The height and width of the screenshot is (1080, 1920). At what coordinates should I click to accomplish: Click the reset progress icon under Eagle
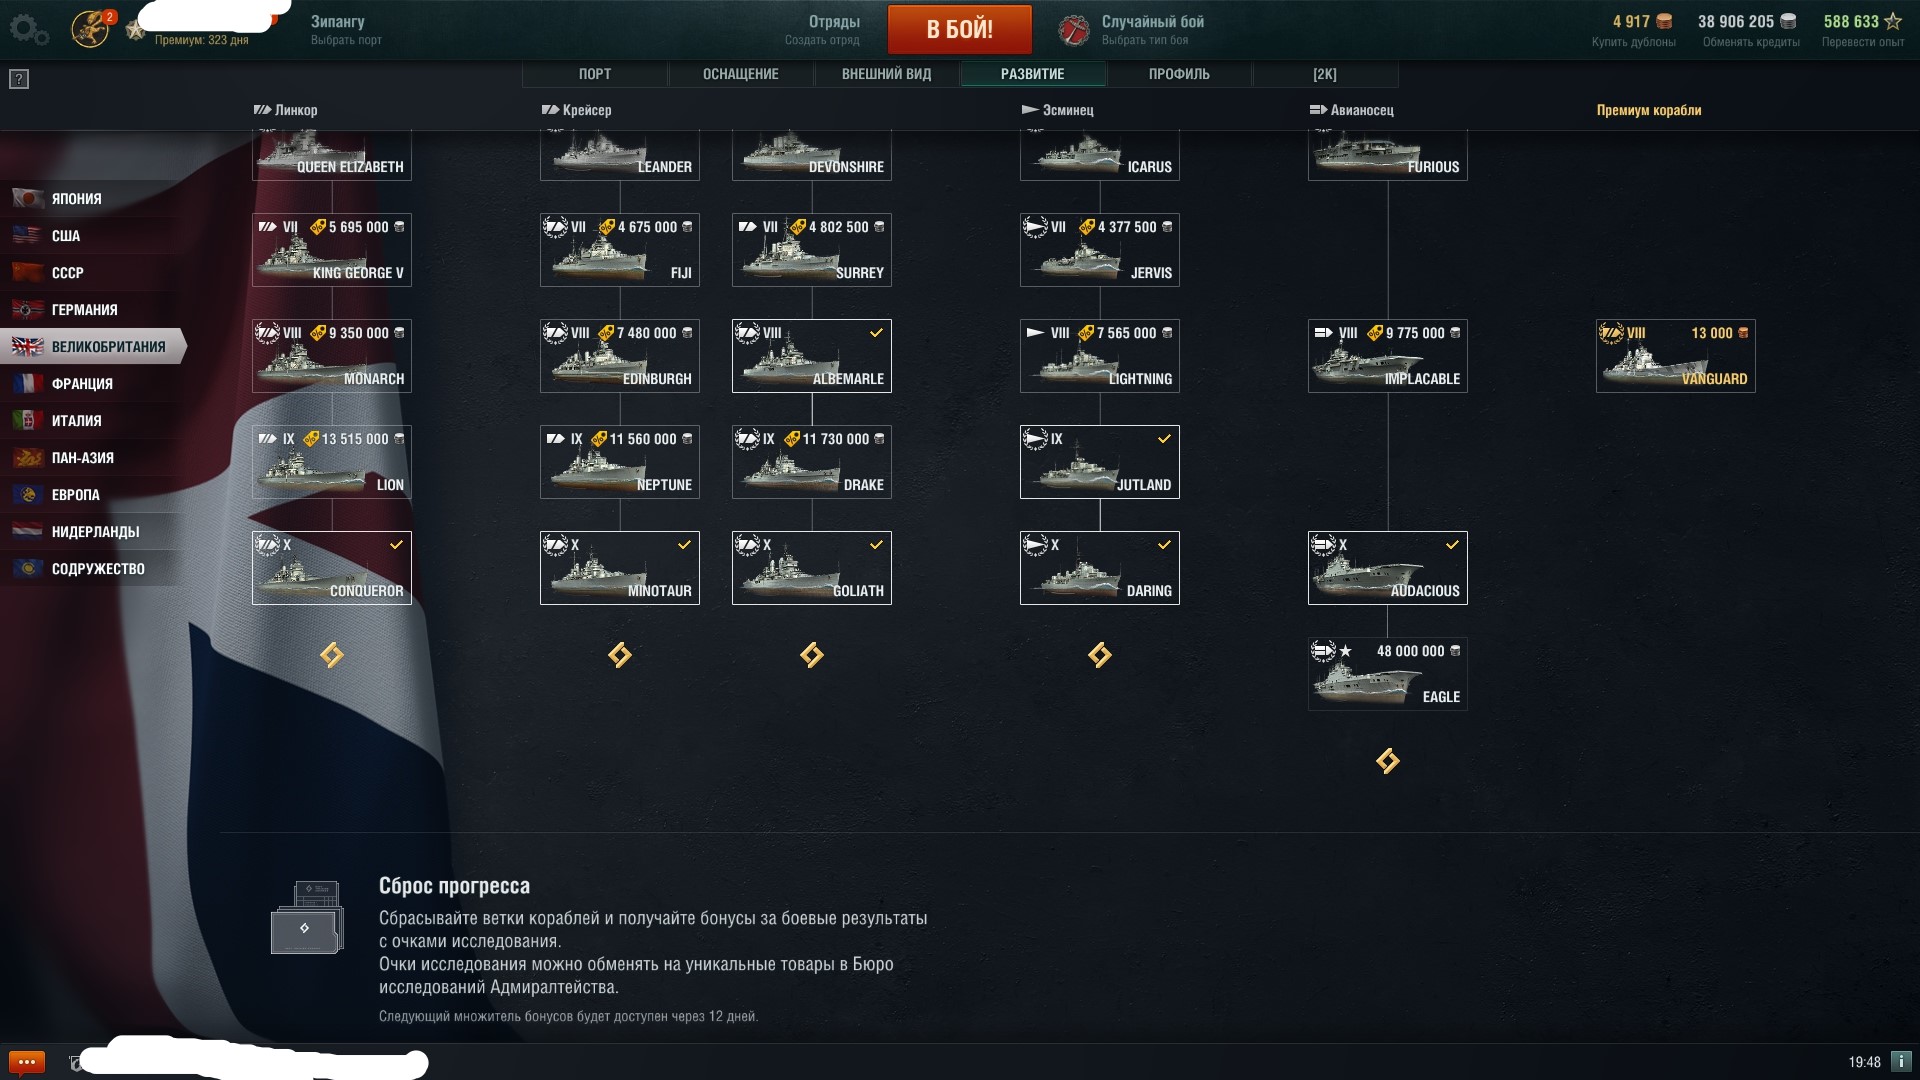tap(1388, 761)
